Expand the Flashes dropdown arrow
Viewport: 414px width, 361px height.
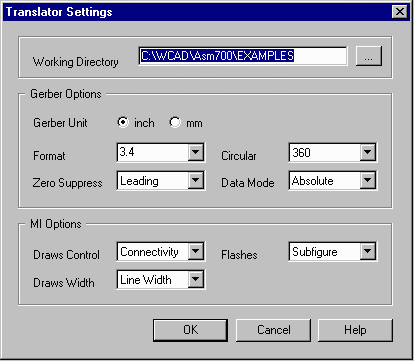coord(367,251)
